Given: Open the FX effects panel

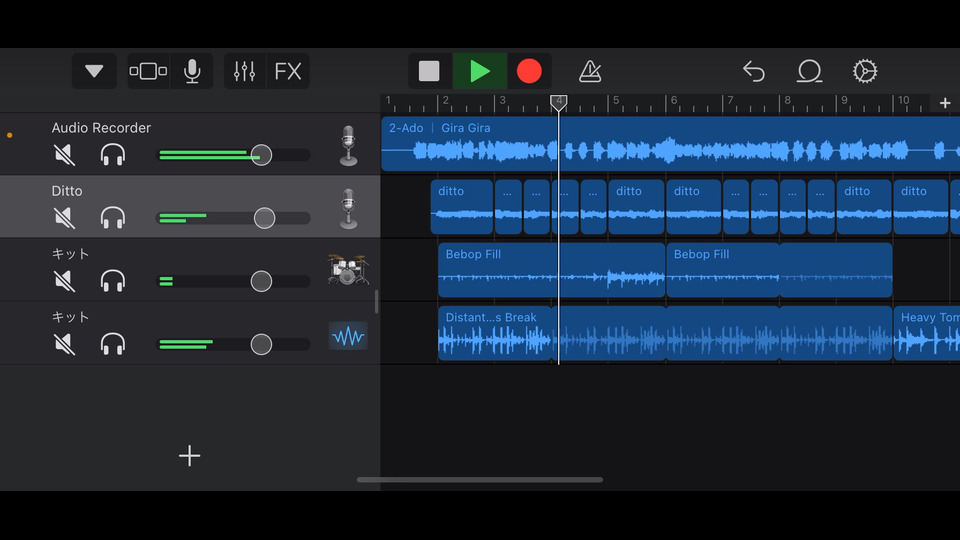Looking at the screenshot, I should pyautogui.click(x=288, y=71).
